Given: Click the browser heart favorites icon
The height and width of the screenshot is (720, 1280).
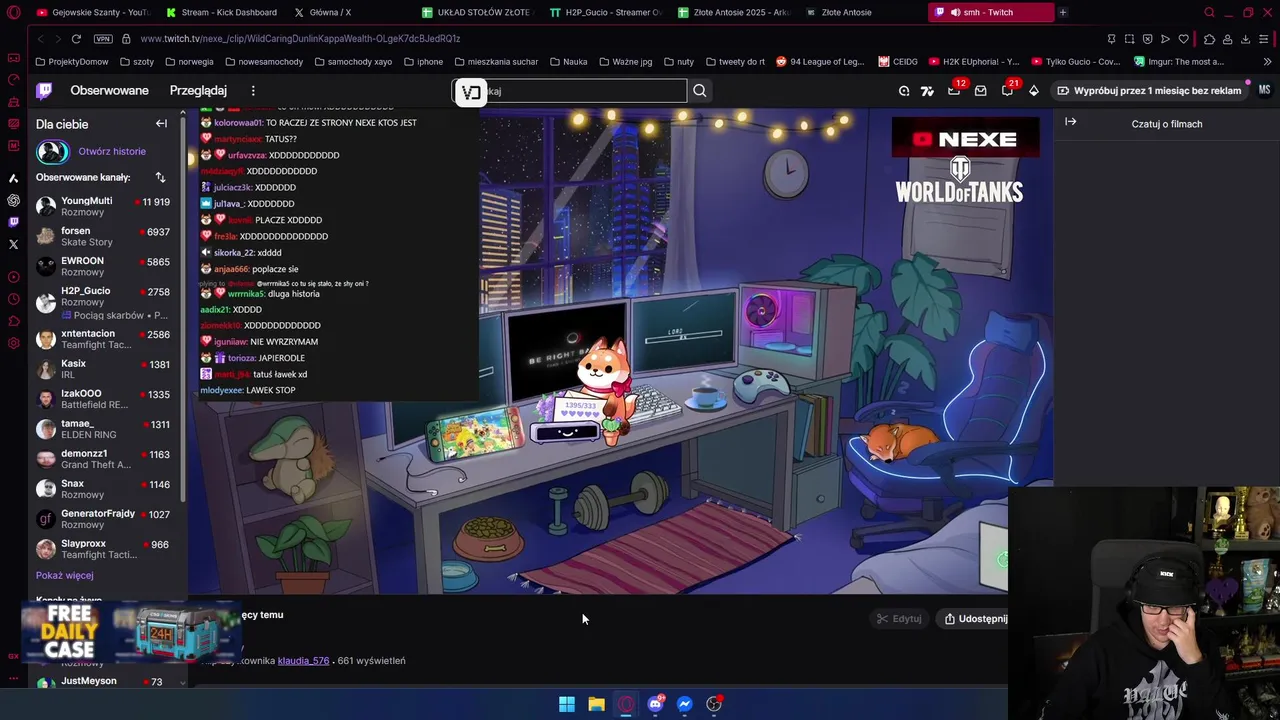Looking at the screenshot, I should coord(1183,39).
